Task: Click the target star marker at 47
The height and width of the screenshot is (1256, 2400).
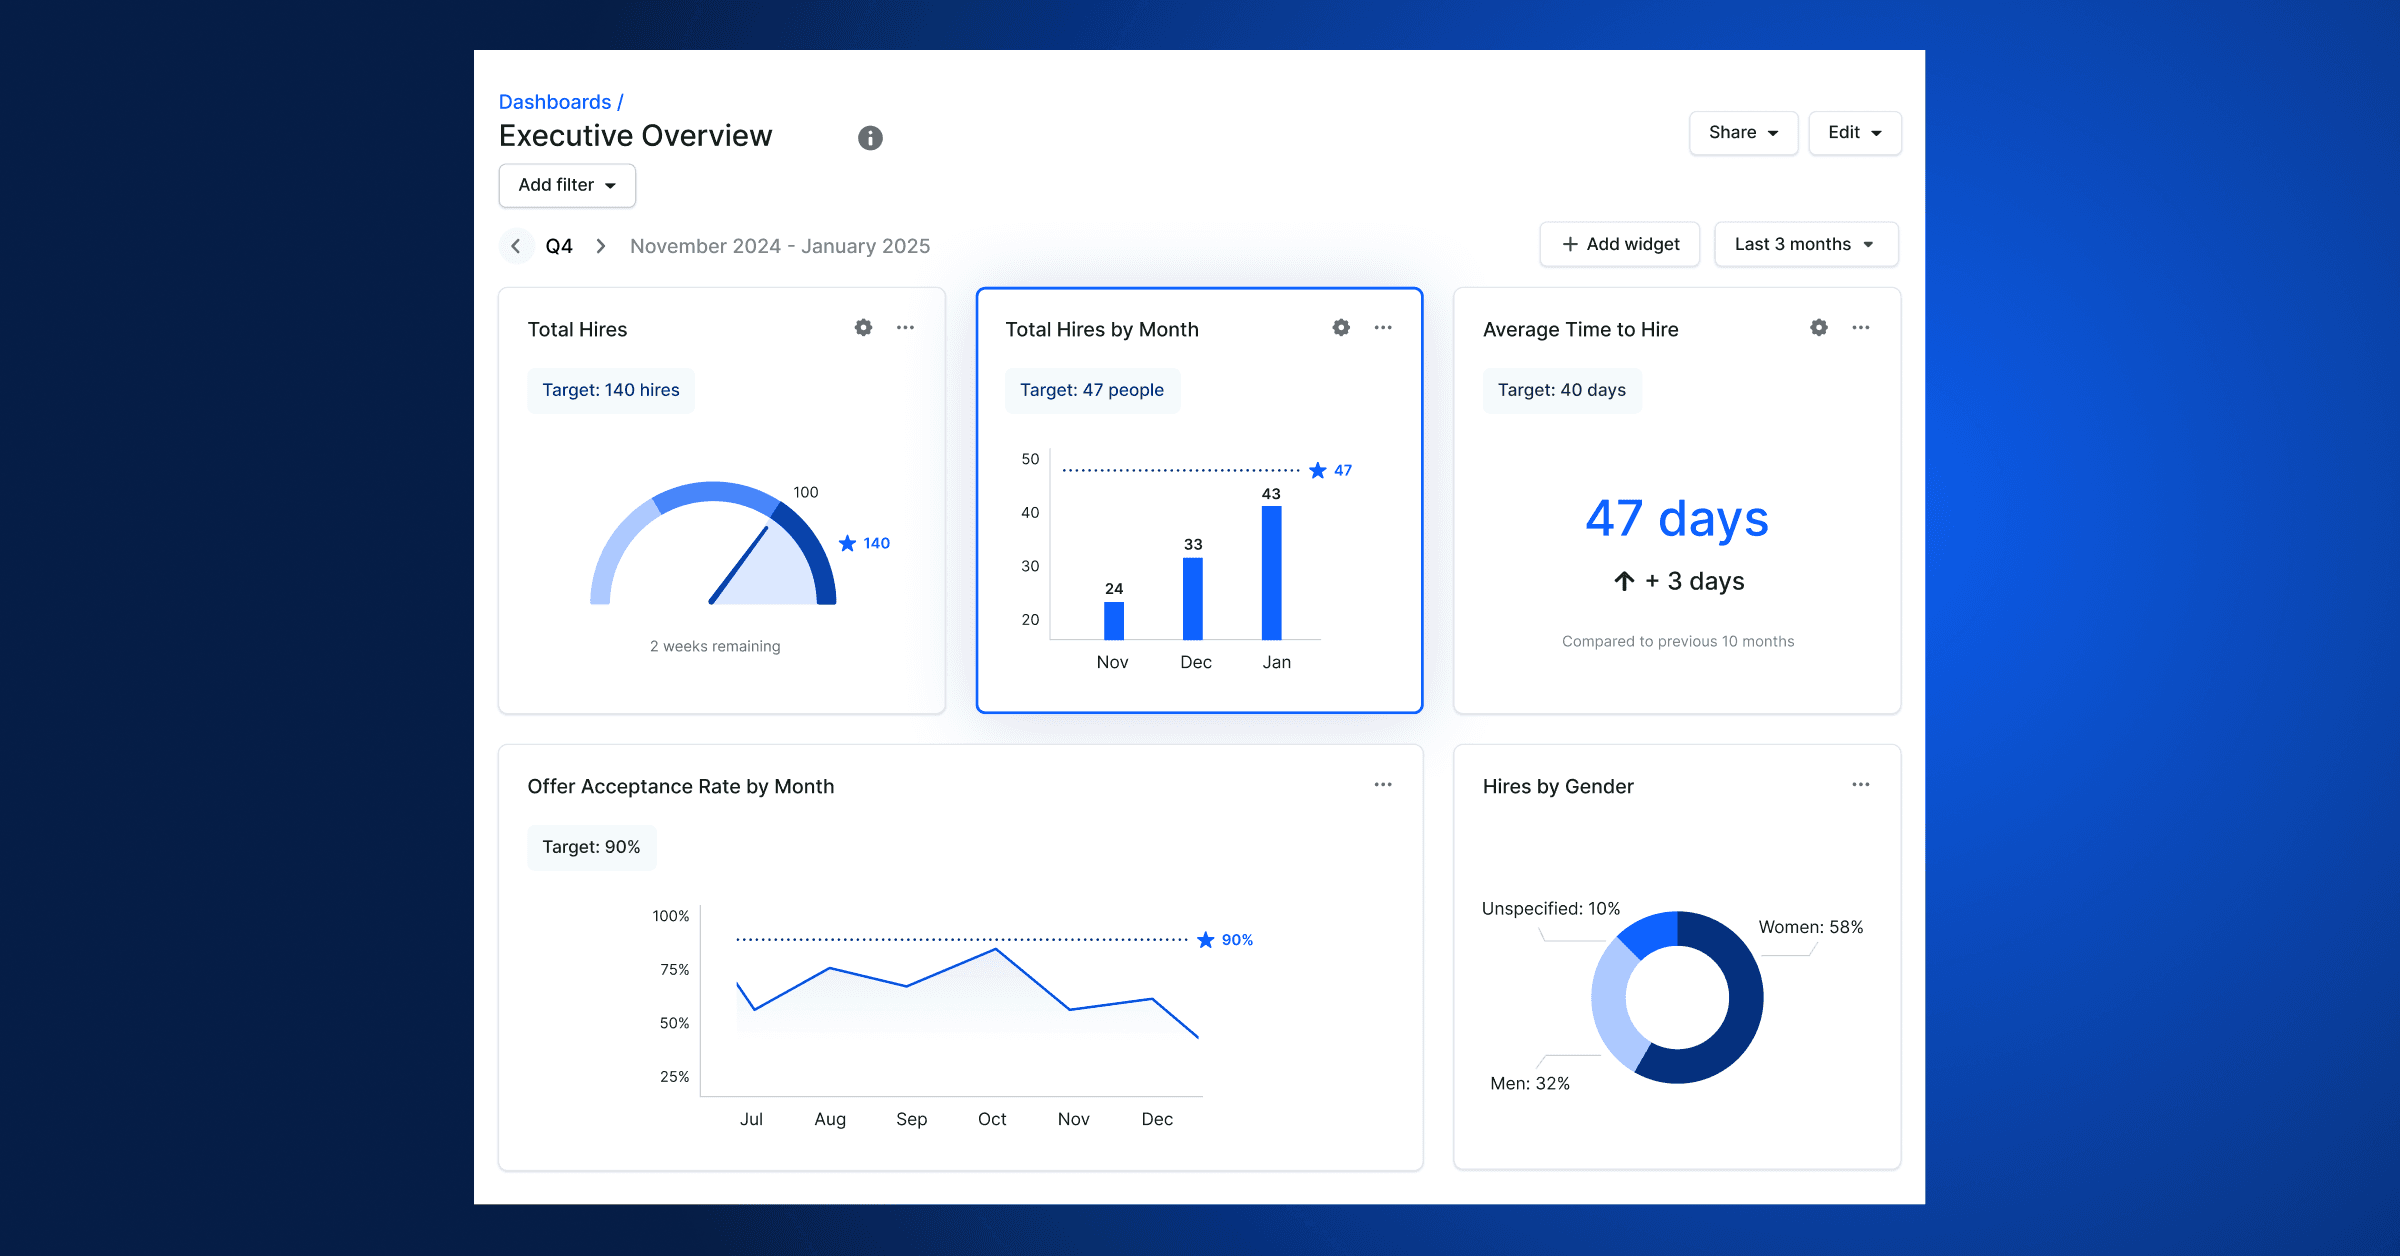Action: 1317,469
